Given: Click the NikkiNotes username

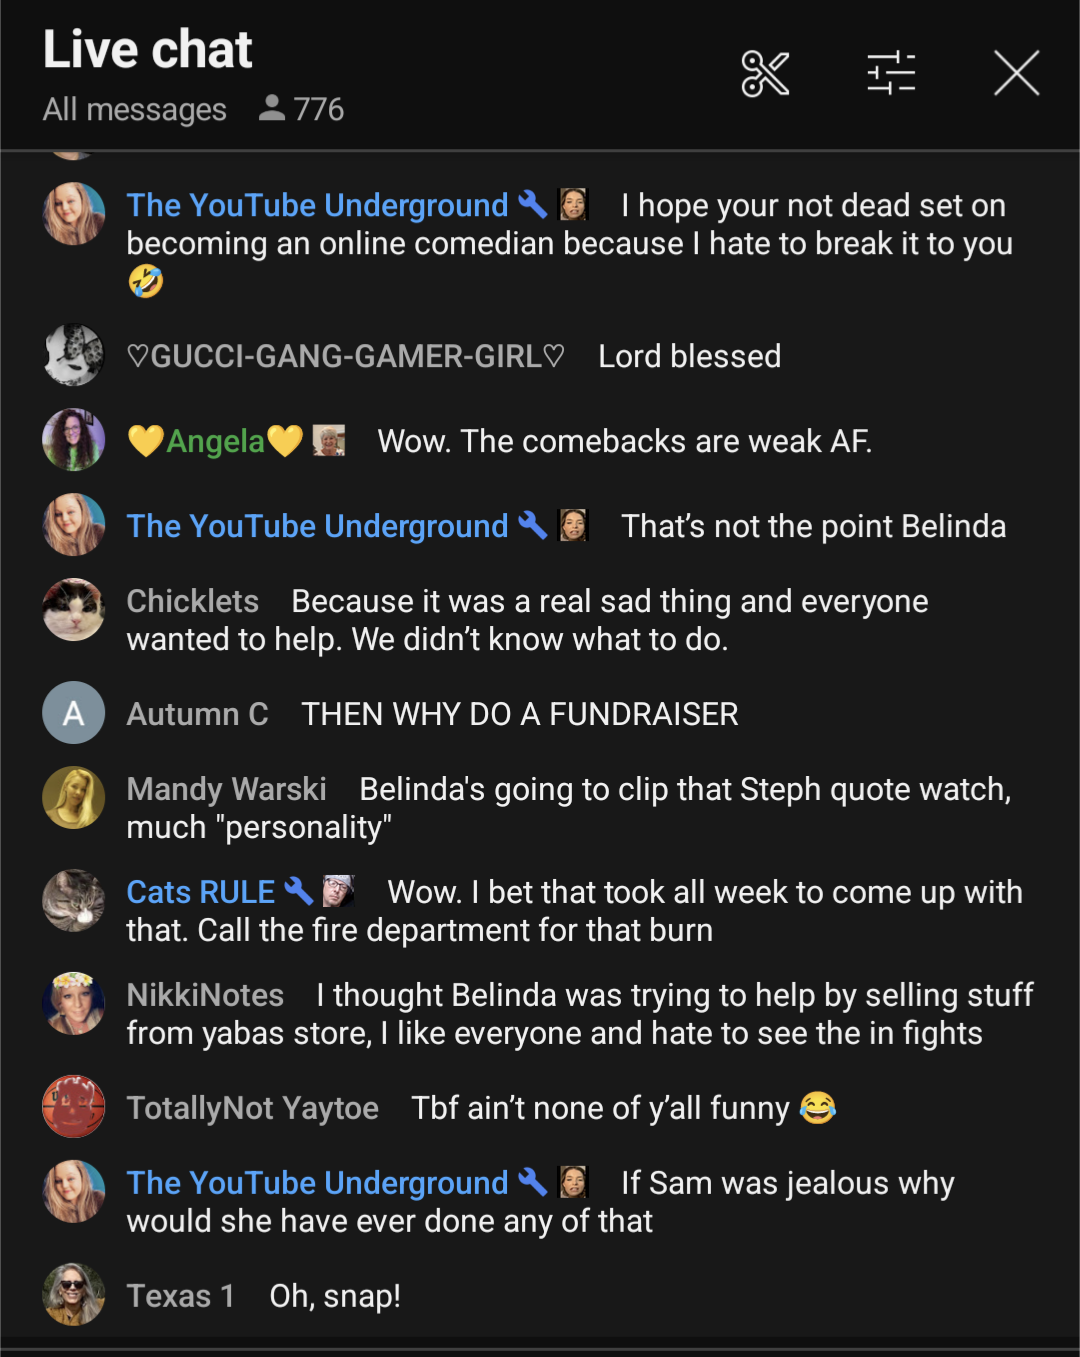Looking at the screenshot, I should point(205,995).
